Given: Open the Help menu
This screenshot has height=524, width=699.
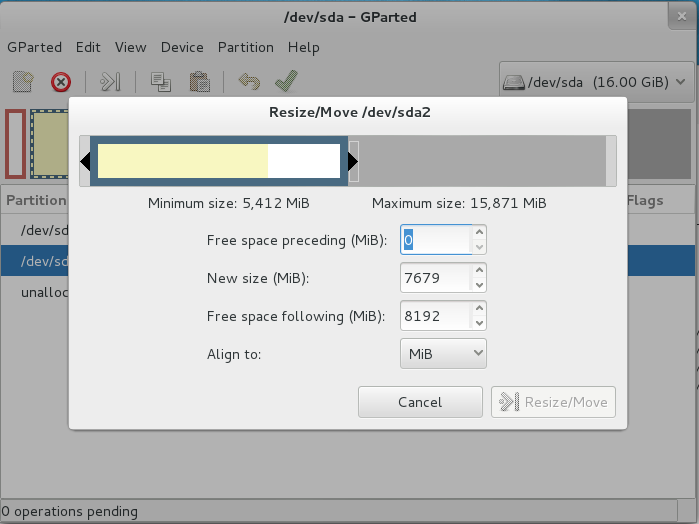Looking at the screenshot, I should click(x=304, y=47).
